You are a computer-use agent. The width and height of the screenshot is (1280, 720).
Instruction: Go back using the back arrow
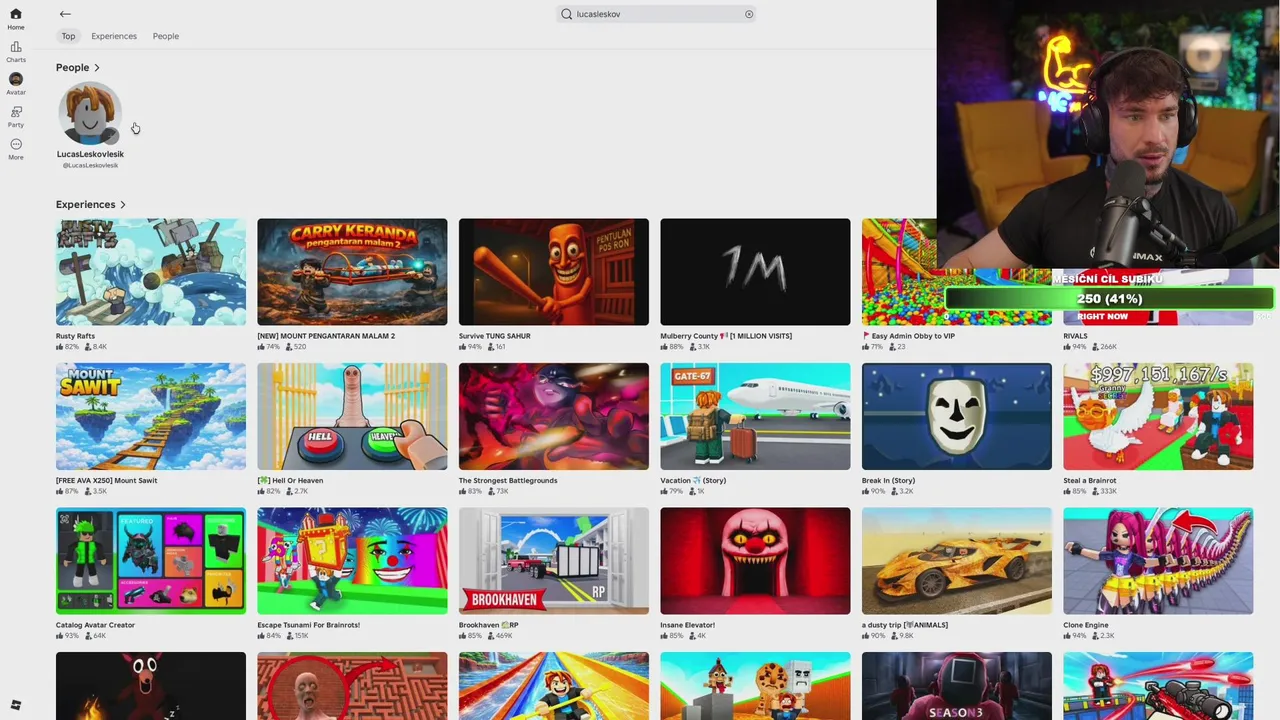[x=65, y=14]
